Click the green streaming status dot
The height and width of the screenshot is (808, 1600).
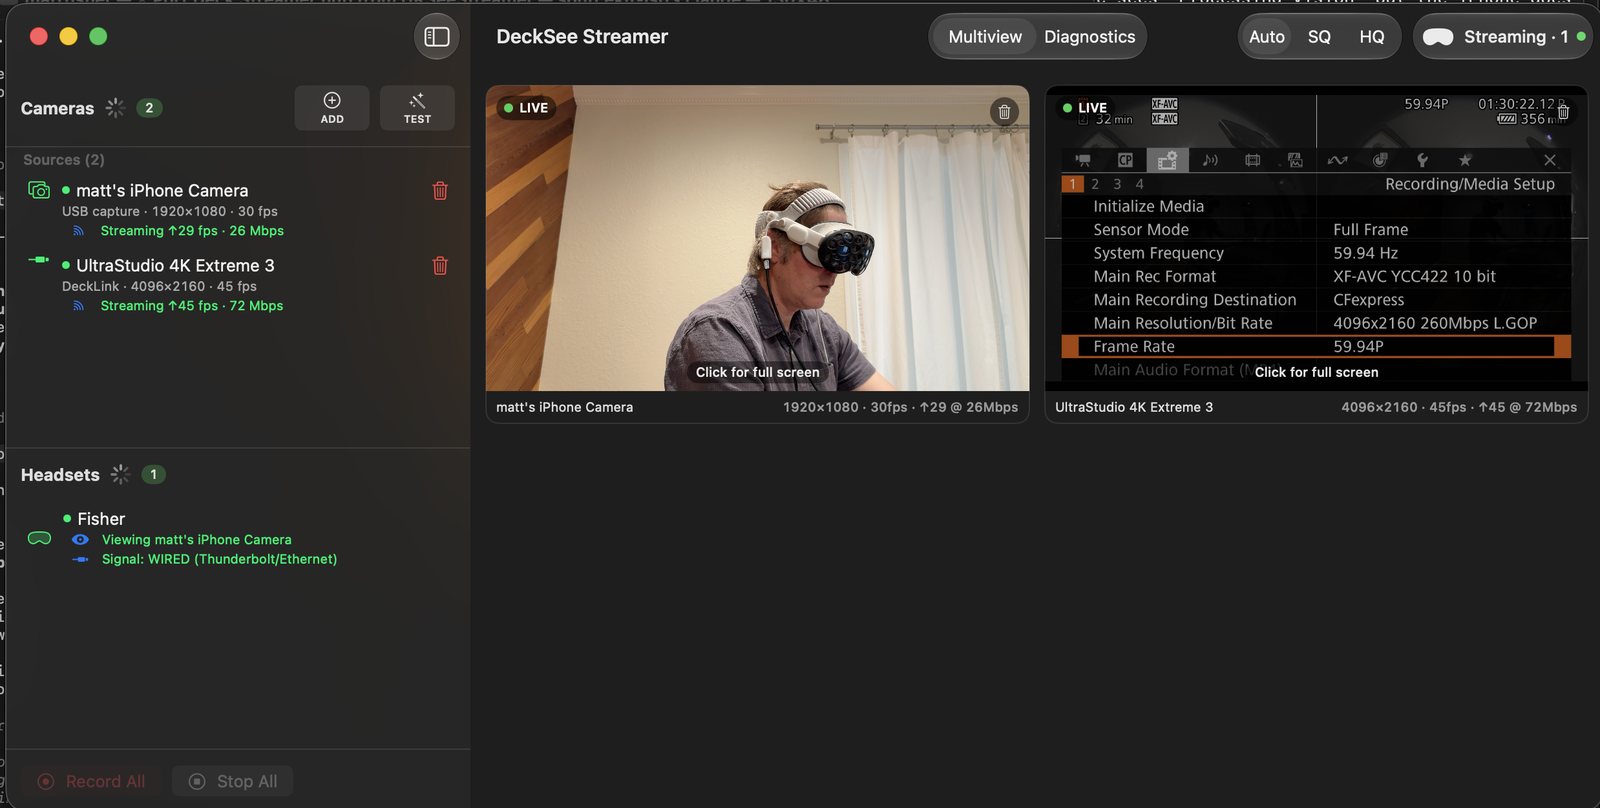[x=1581, y=37]
